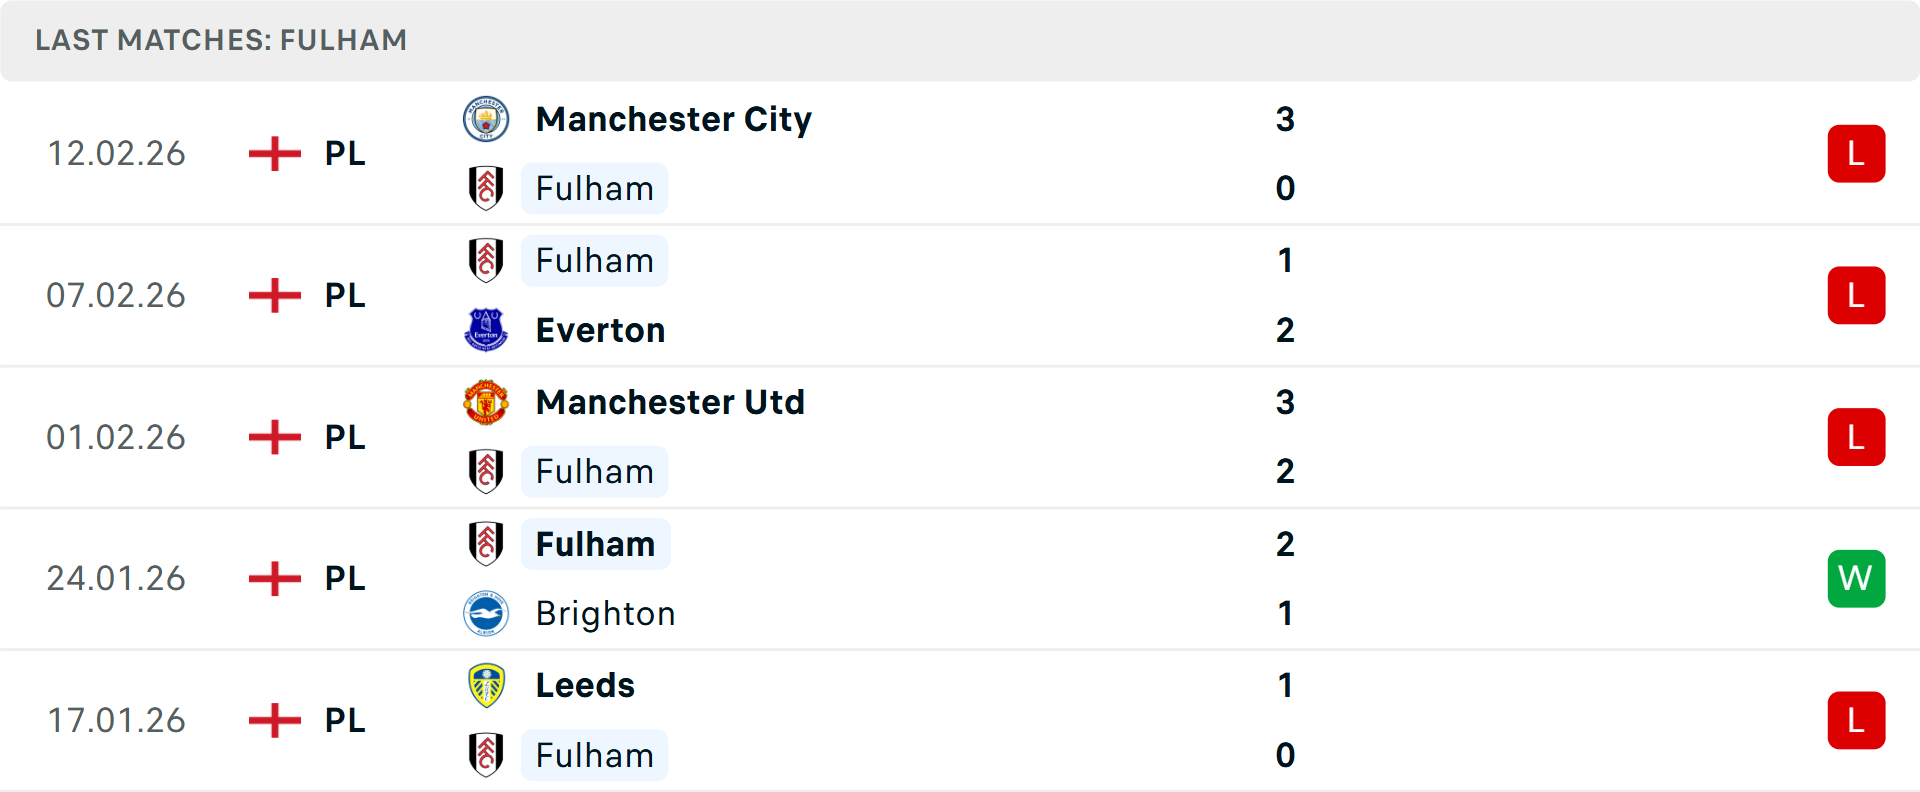Select the Everton club badge
The image size is (1920, 792).
click(x=487, y=329)
